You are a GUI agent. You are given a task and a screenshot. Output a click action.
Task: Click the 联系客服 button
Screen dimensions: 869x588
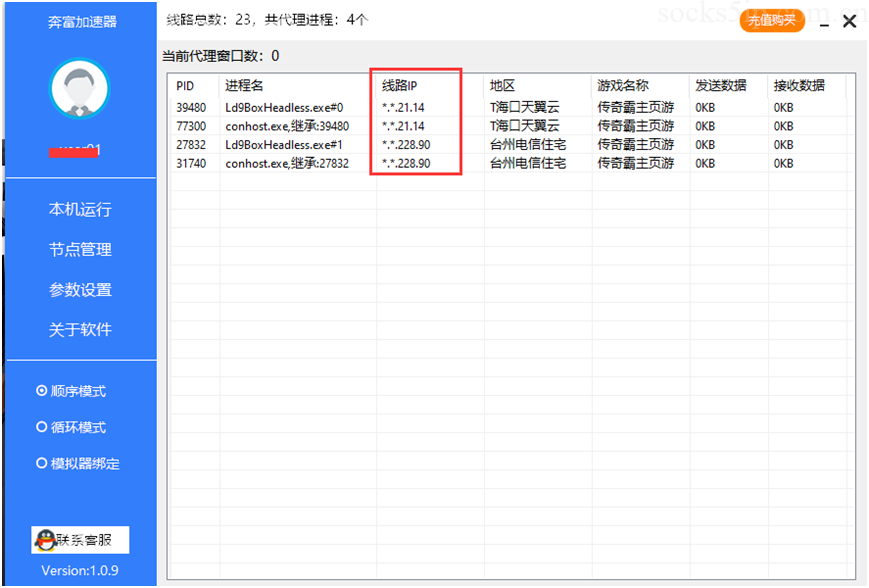point(80,541)
